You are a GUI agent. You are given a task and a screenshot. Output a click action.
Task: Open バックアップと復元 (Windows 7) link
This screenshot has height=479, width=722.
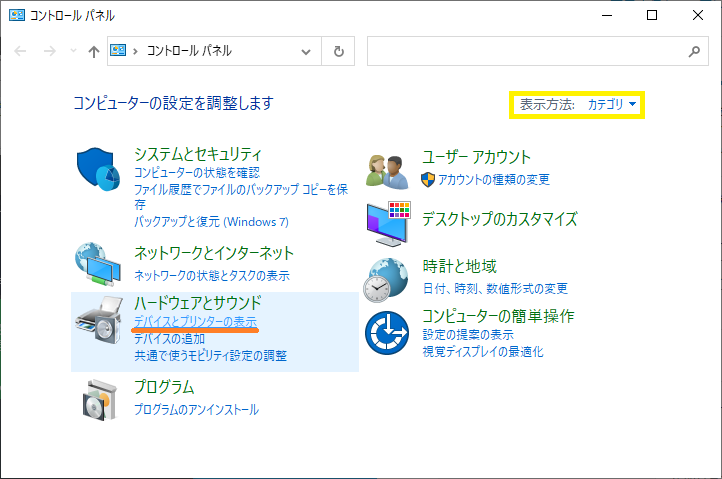click(211, 222)
